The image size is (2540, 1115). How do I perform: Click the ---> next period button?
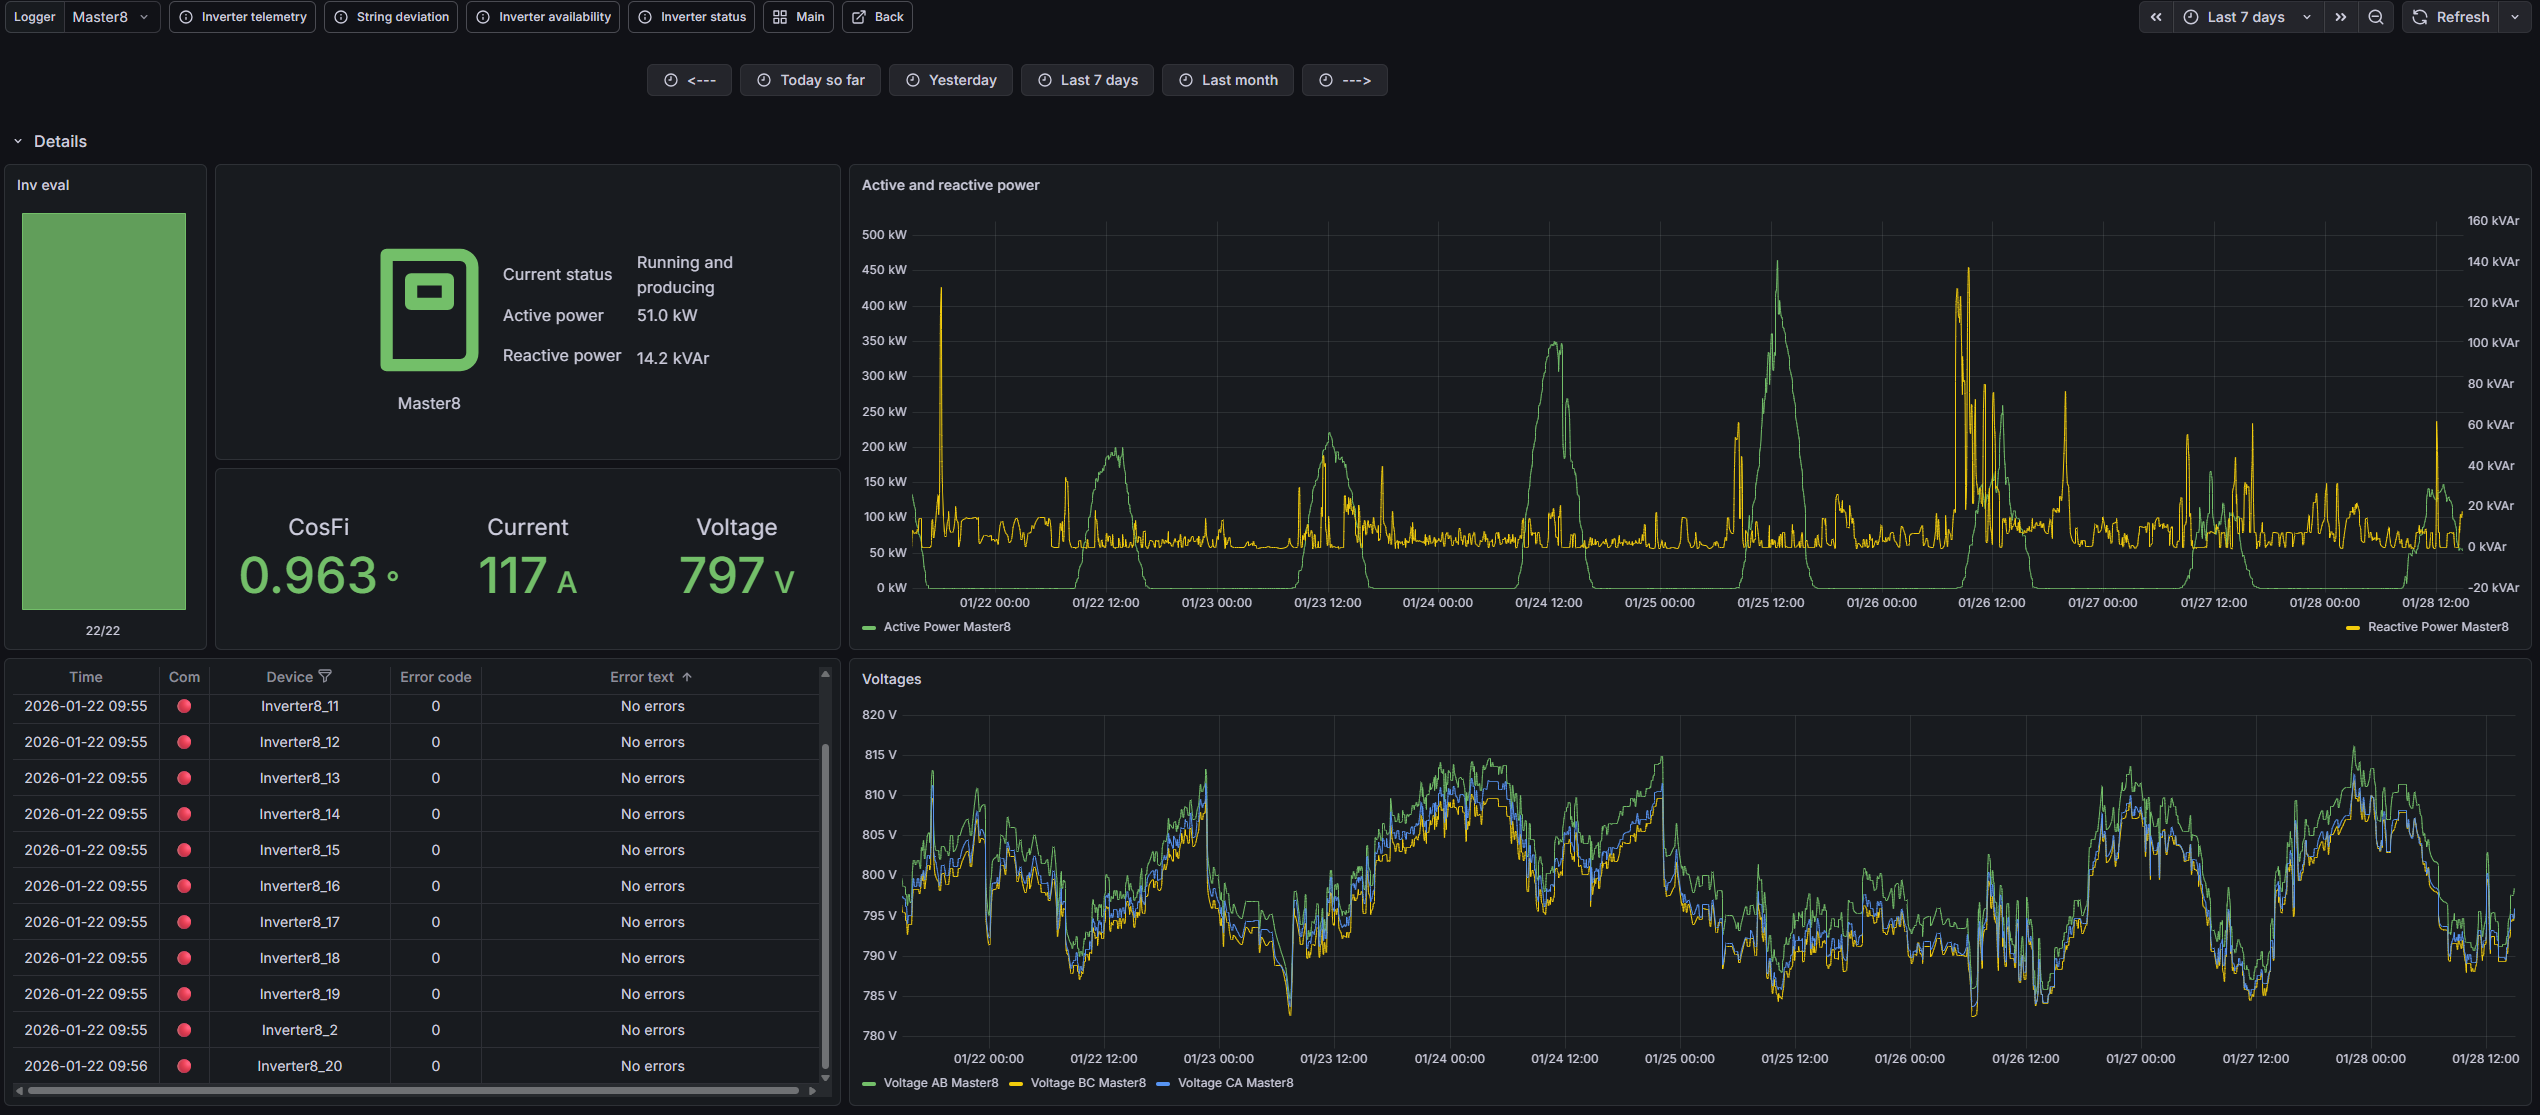coord(1344,80)
